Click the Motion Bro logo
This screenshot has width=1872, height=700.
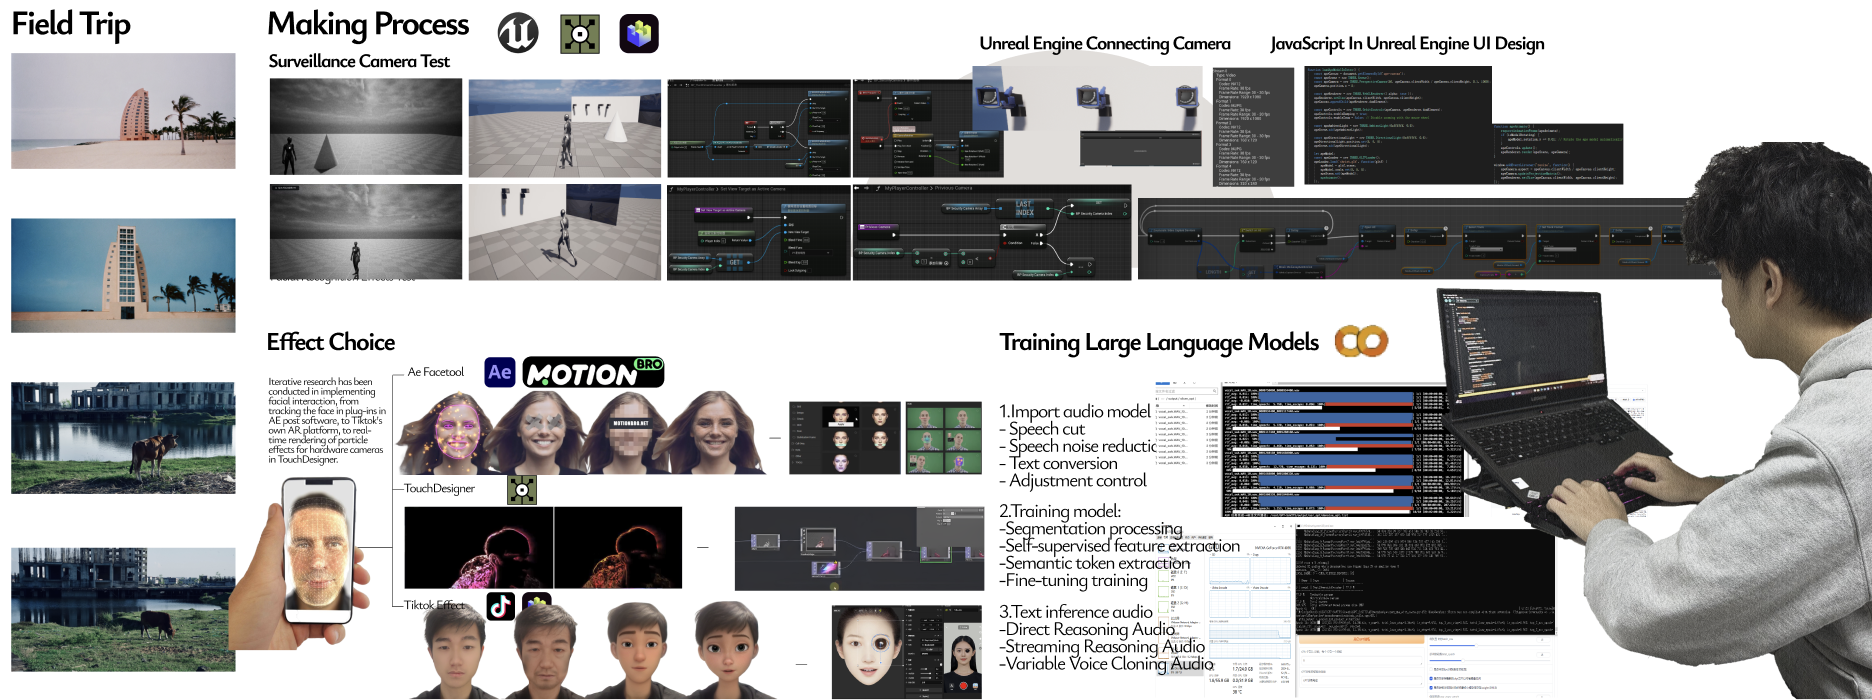[593, 372]
